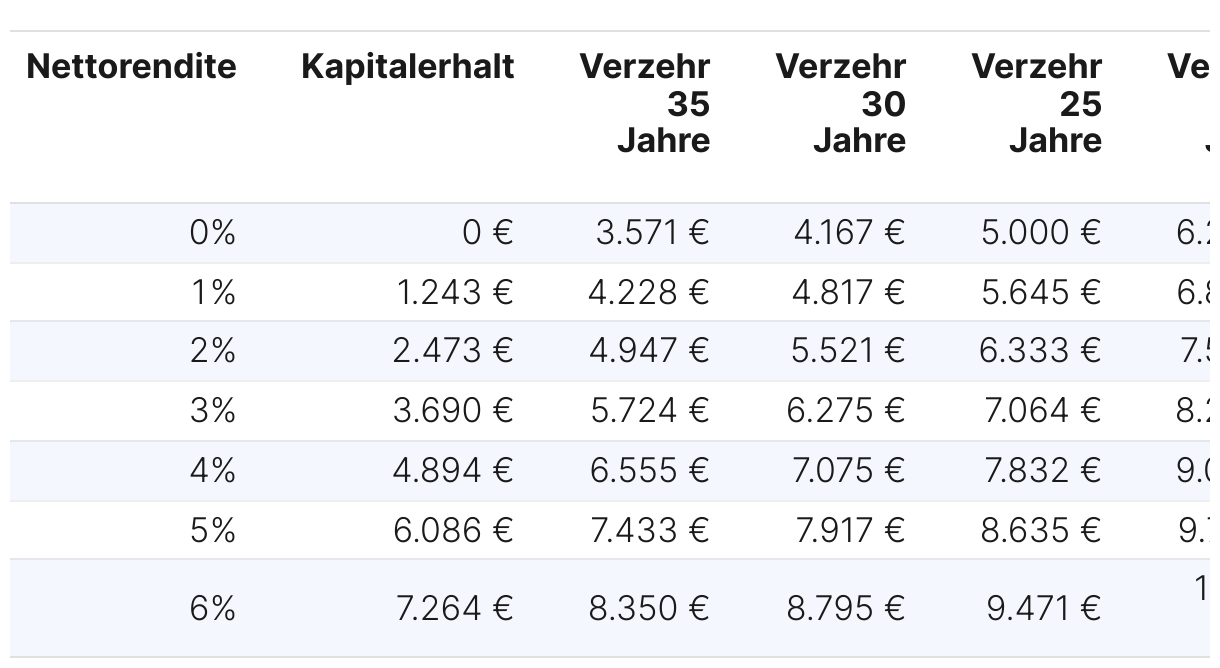Select the Verzehr 30 Jahre header

click(841, 103)
